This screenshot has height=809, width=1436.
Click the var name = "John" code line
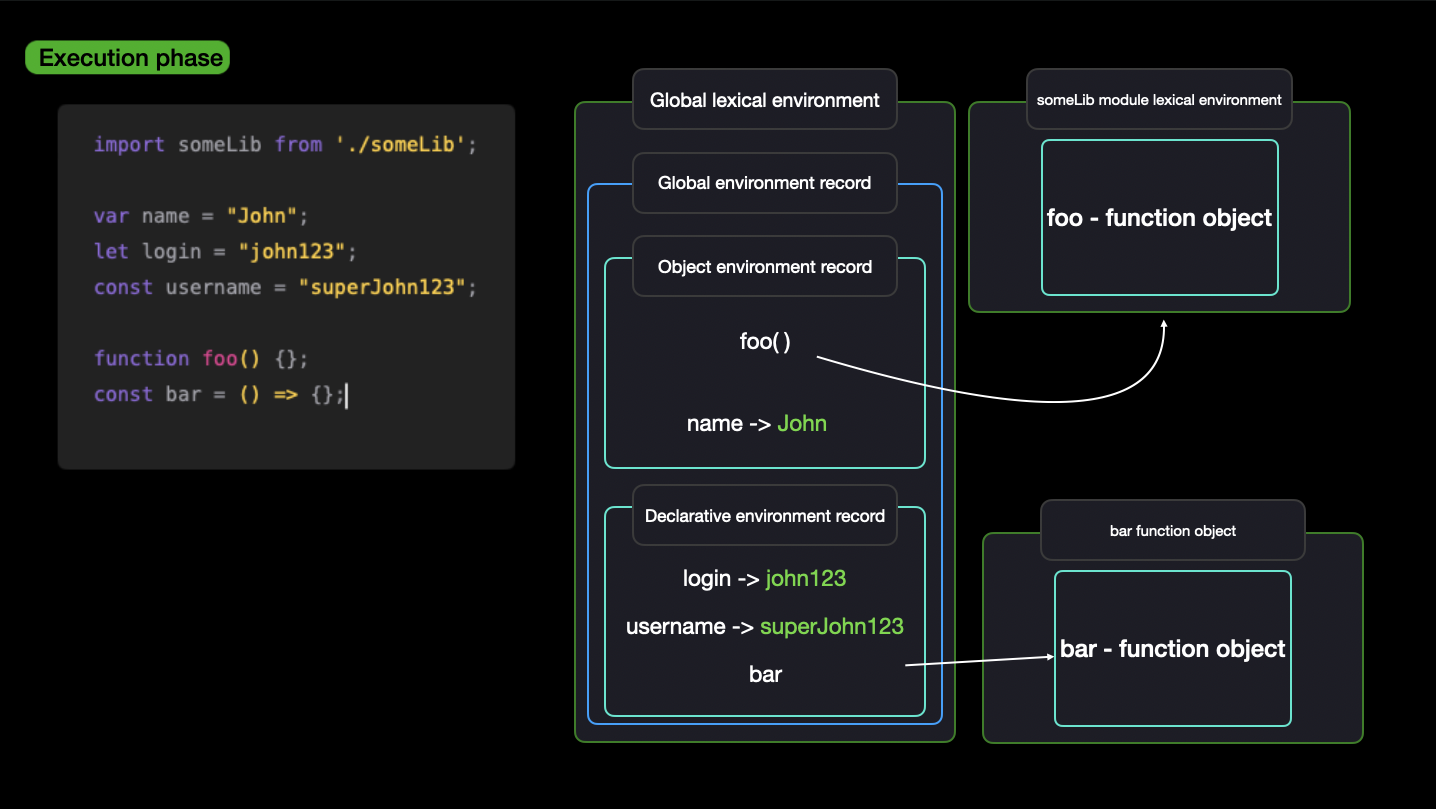tap(202, 216)
